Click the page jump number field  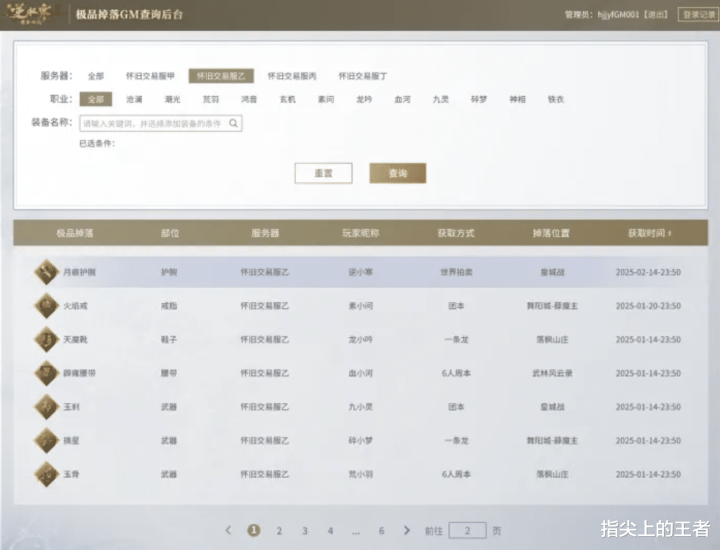pos(467,530)
